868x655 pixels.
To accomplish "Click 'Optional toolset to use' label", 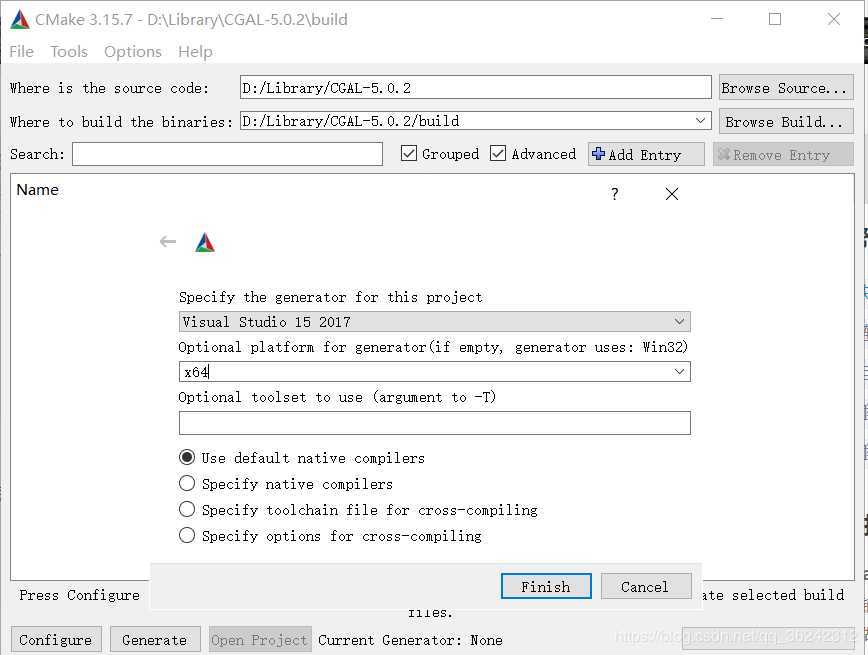I will point(337,397).
